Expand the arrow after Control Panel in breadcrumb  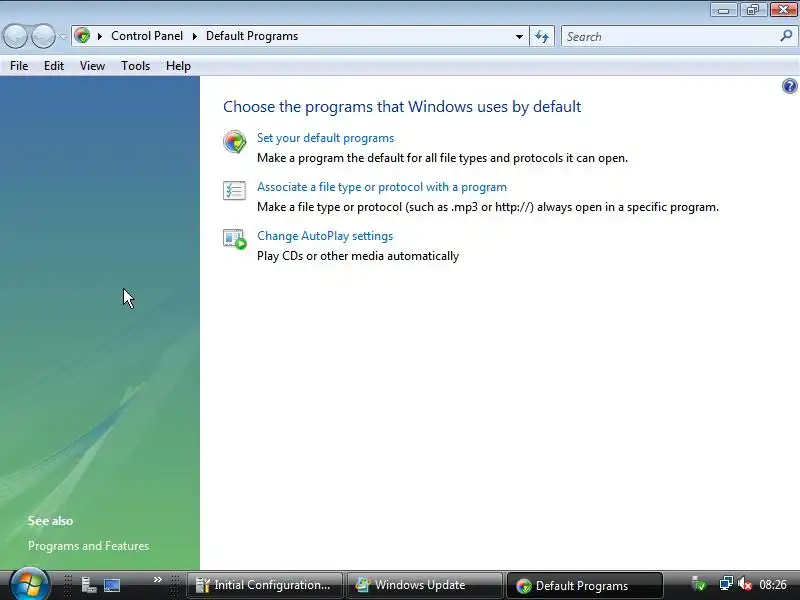194,36
